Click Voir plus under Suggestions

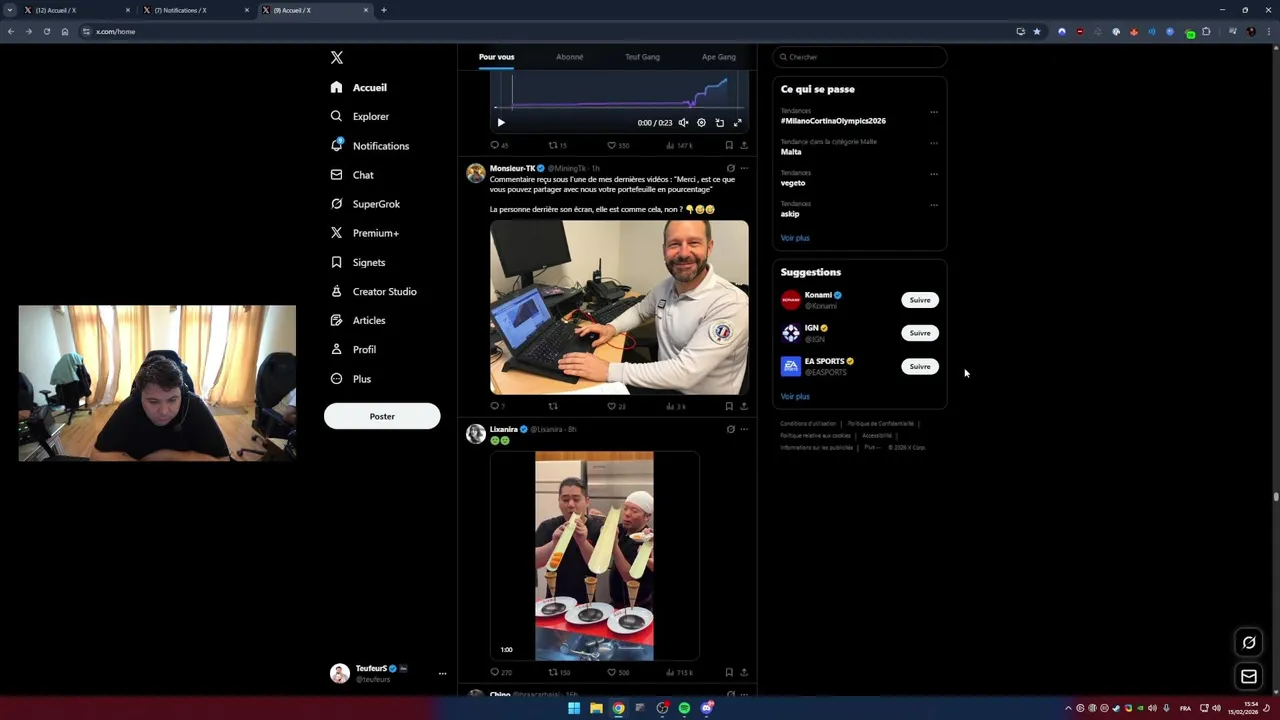tap(795, 397)
